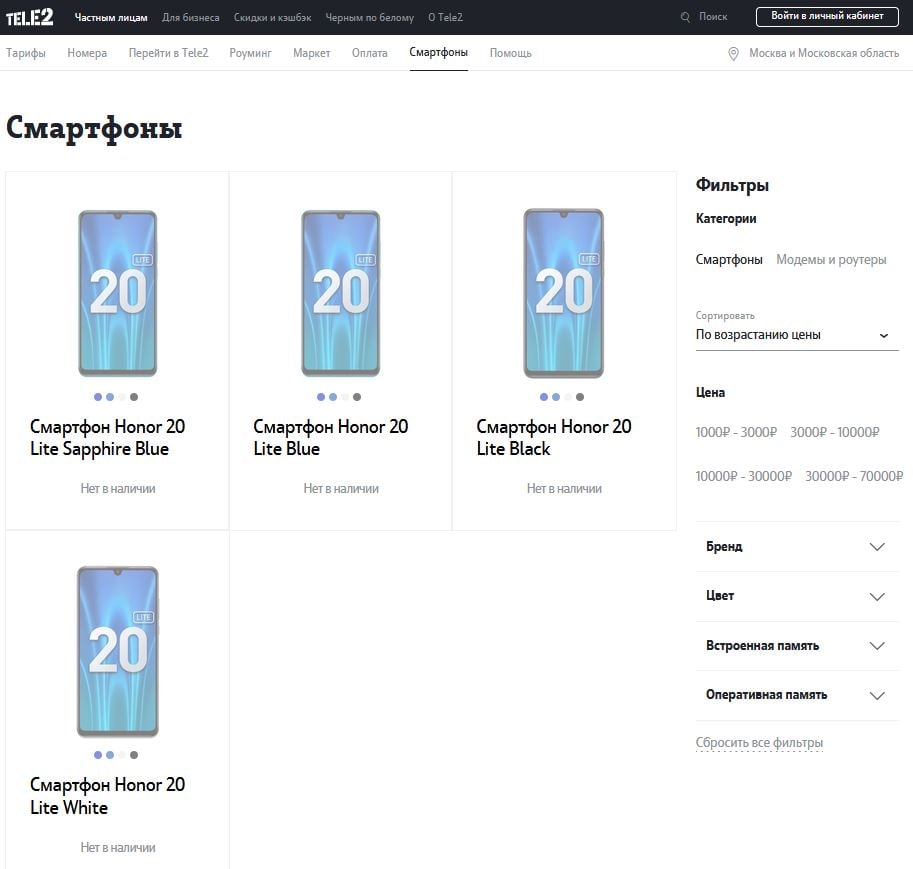Switch to the Номера tab
Screen dimensions: 913x869
[87, 53]
